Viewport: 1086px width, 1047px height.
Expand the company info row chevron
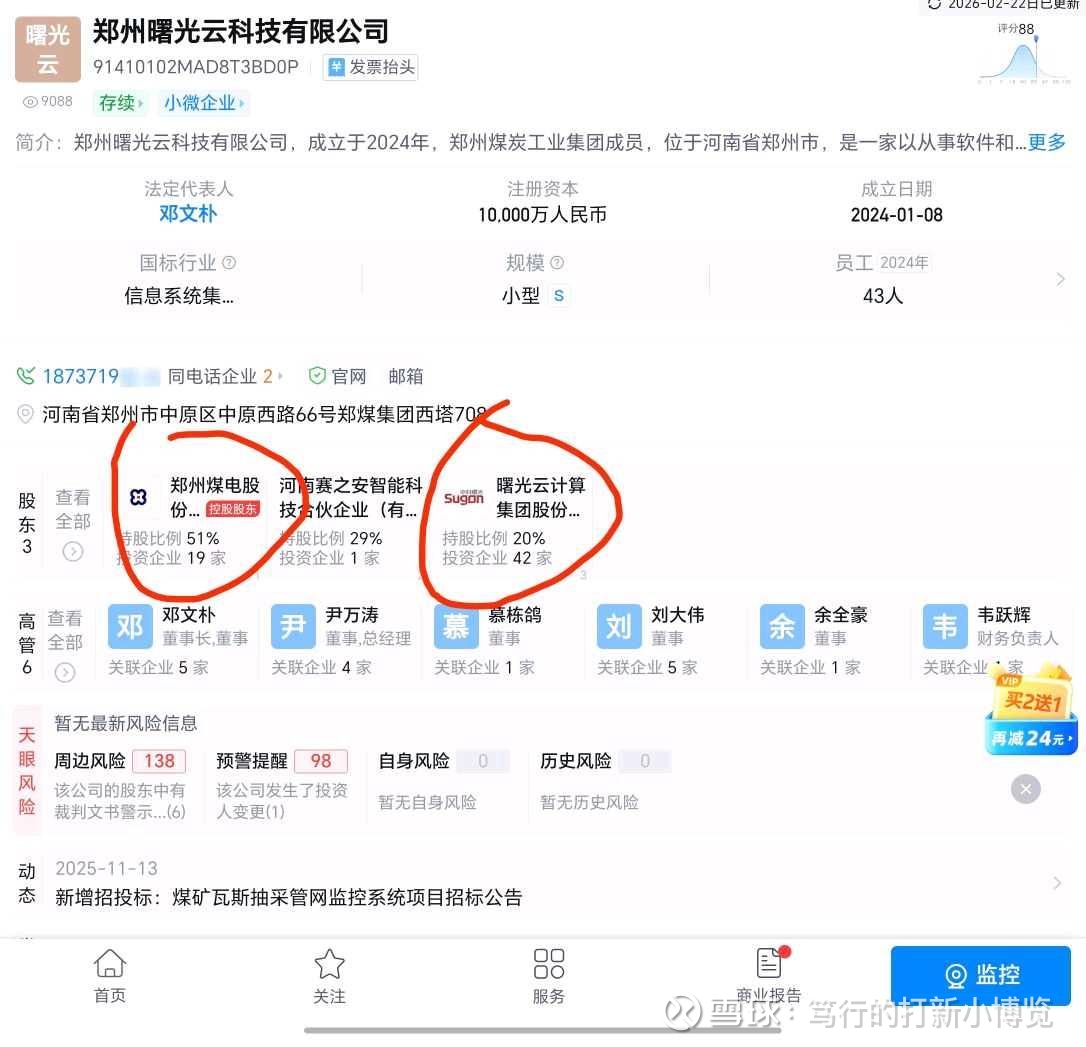tap(1060, 279)
